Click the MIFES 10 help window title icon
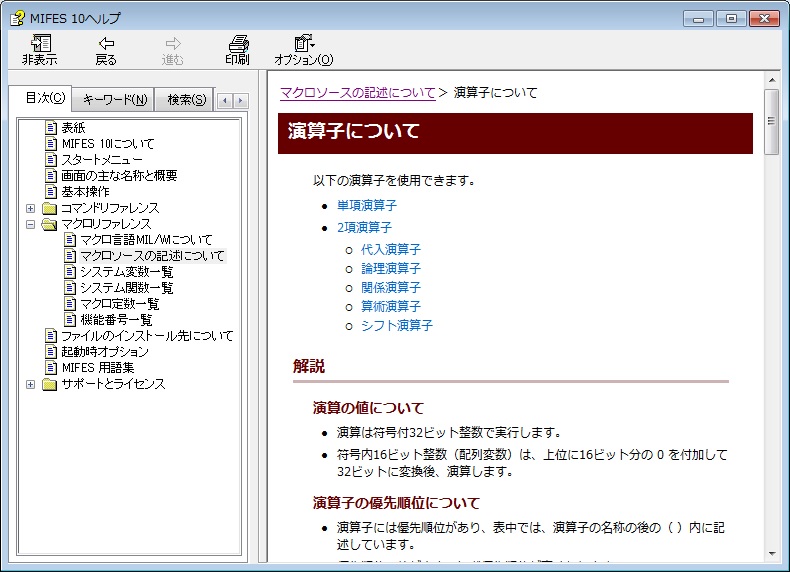Viewport: 790px width, 572px height. (17, 17)
